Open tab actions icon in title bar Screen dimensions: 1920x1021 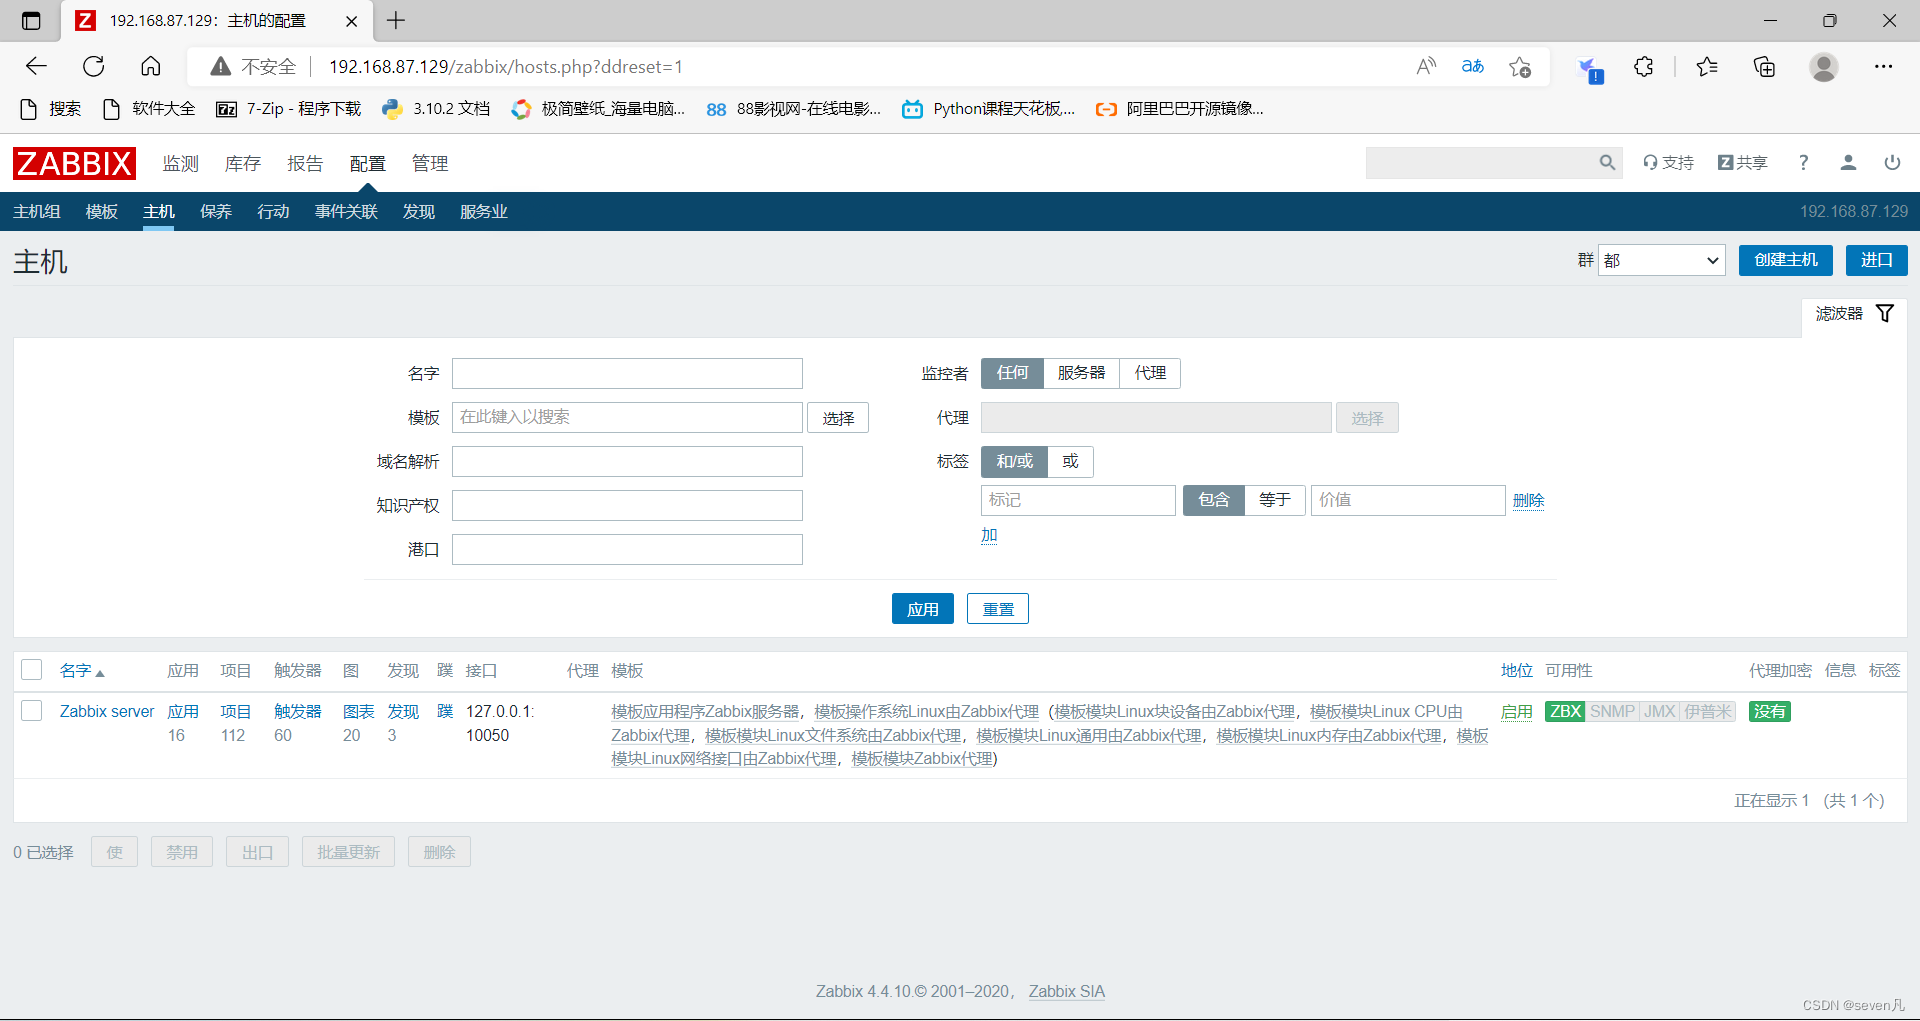[x=31, y=20]
